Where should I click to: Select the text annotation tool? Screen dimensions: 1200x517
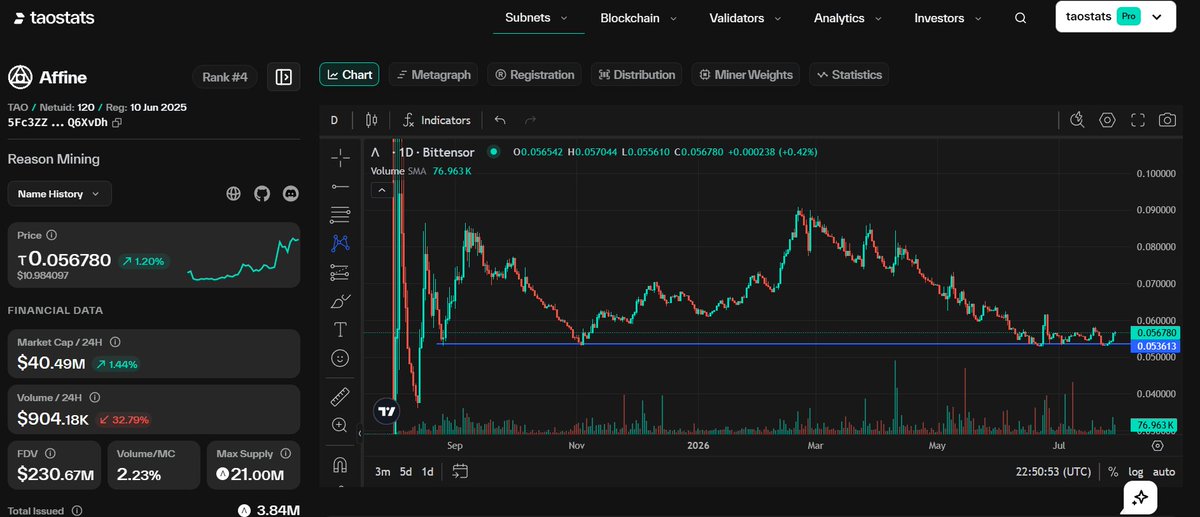(340, 329)
